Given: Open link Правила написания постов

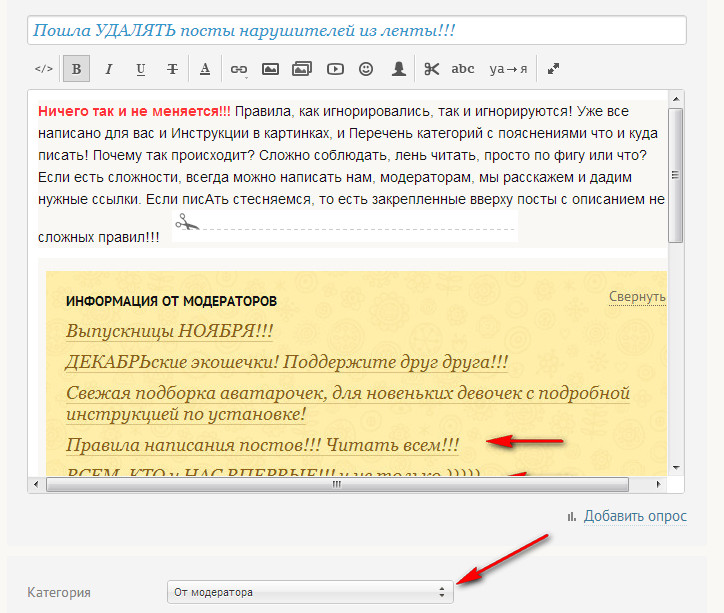Looking at the screenshot, I should pyautogui.click(x=262, y=445).
